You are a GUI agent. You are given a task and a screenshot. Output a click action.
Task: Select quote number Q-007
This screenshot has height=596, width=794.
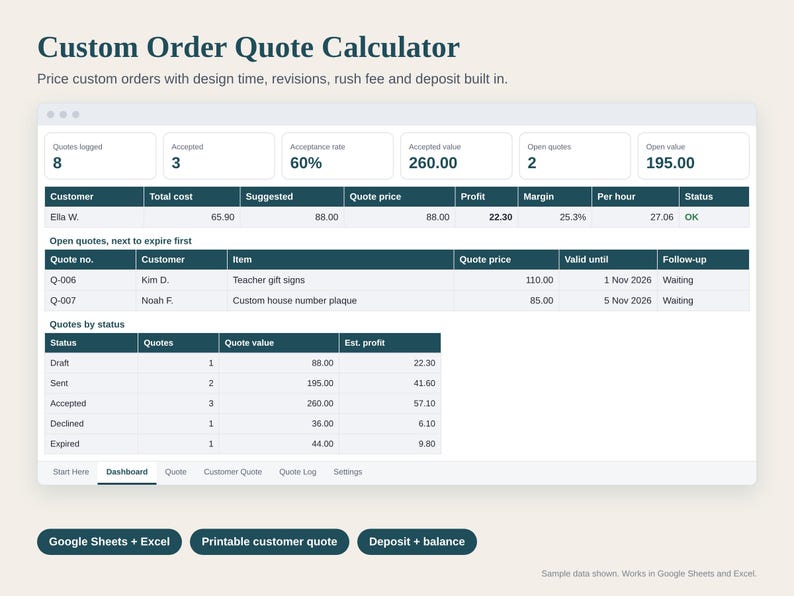point(90,301)
